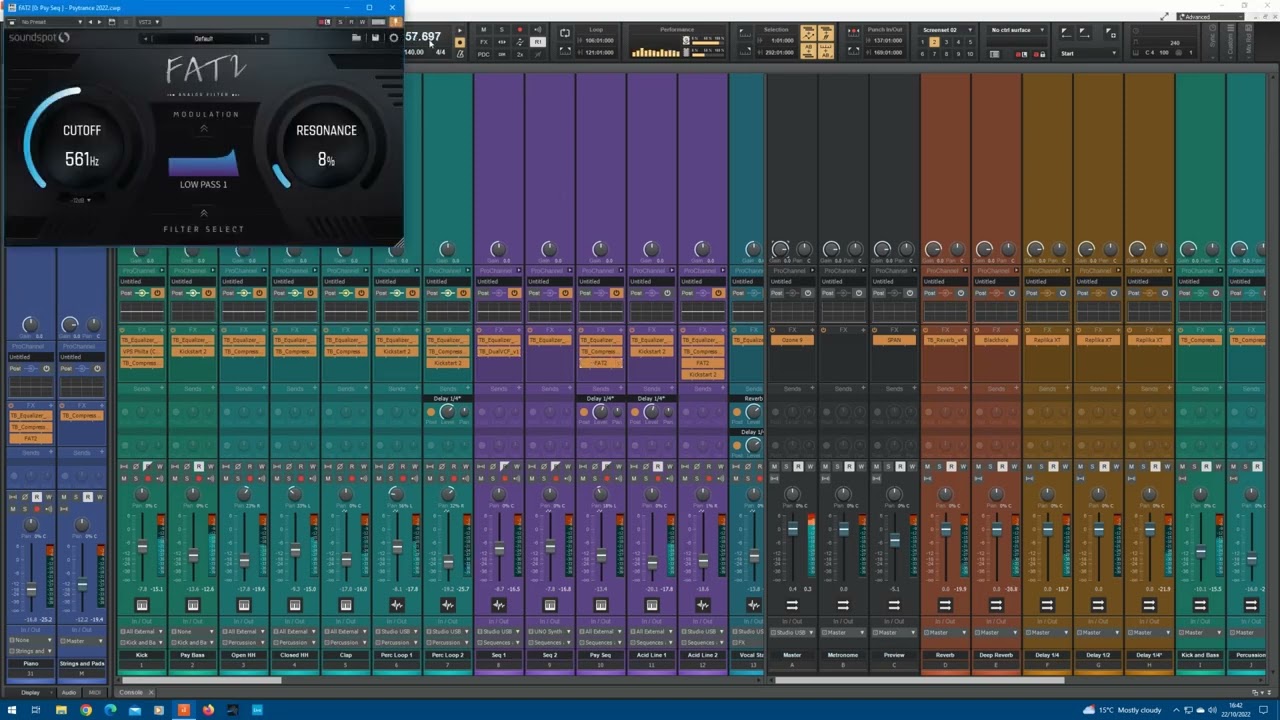Image resolution: width=1280 pixels, height=720 pixels.
Task: Click the Kick track instrument icon
Action: point(142,605)
